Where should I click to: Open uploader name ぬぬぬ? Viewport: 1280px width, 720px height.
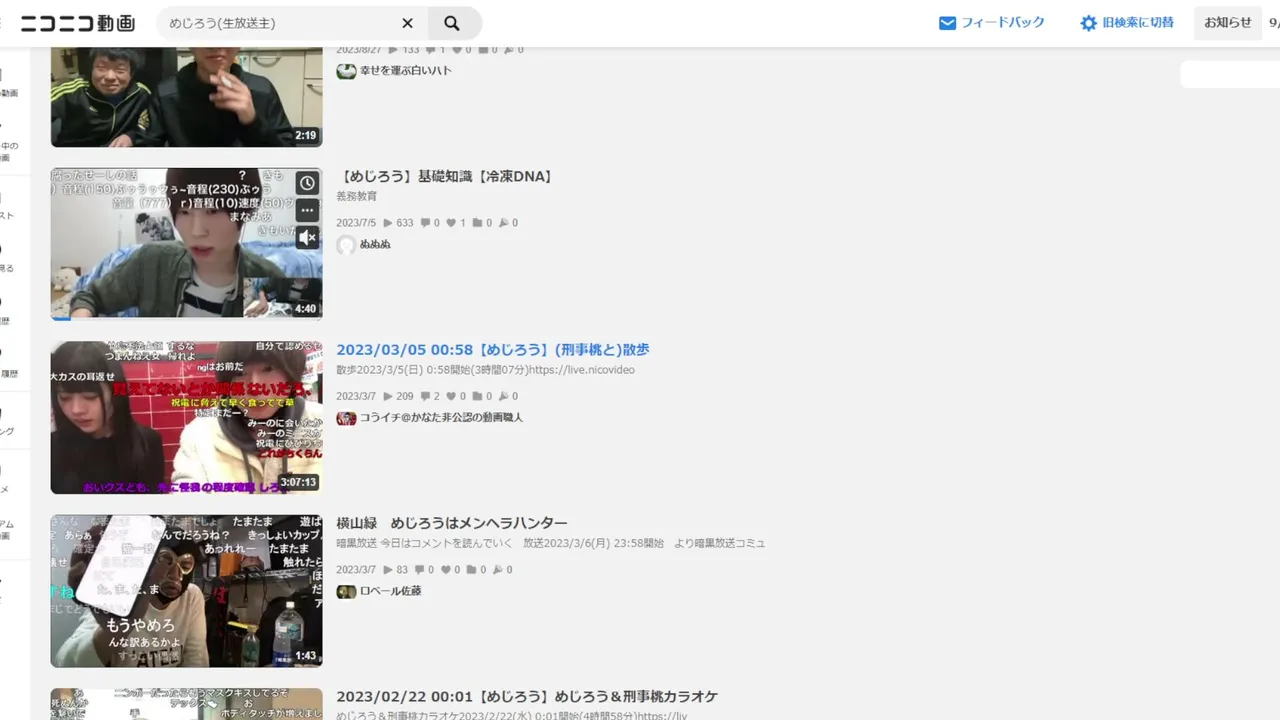click(x=375, y=244)
